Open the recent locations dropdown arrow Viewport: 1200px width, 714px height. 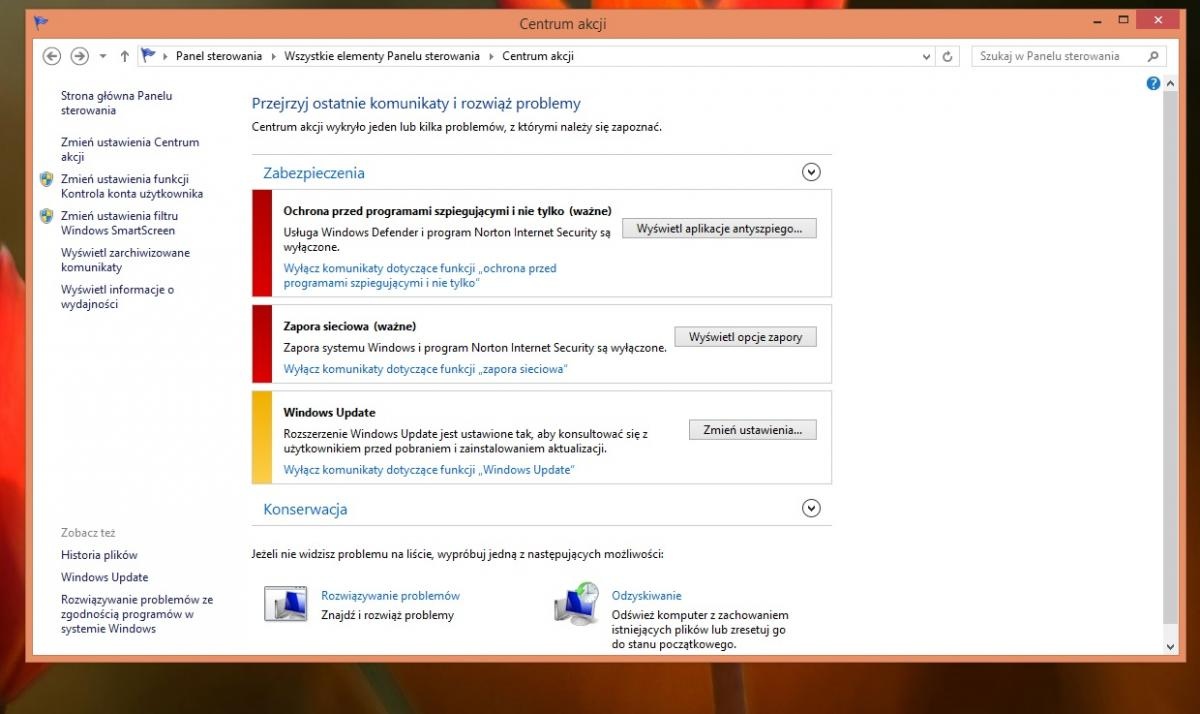tap(102, 57)
